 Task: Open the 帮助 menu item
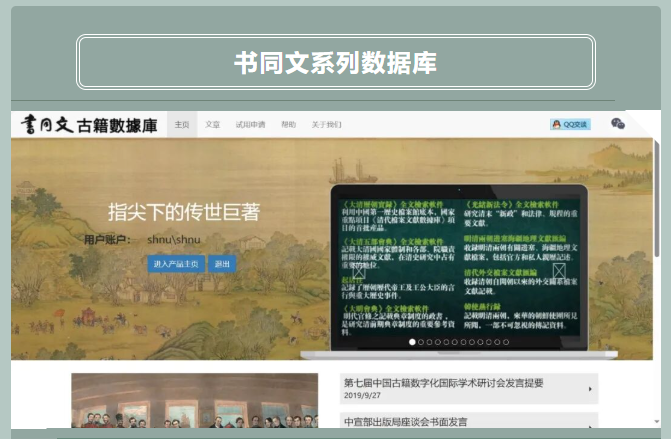(x=288, y=125)
